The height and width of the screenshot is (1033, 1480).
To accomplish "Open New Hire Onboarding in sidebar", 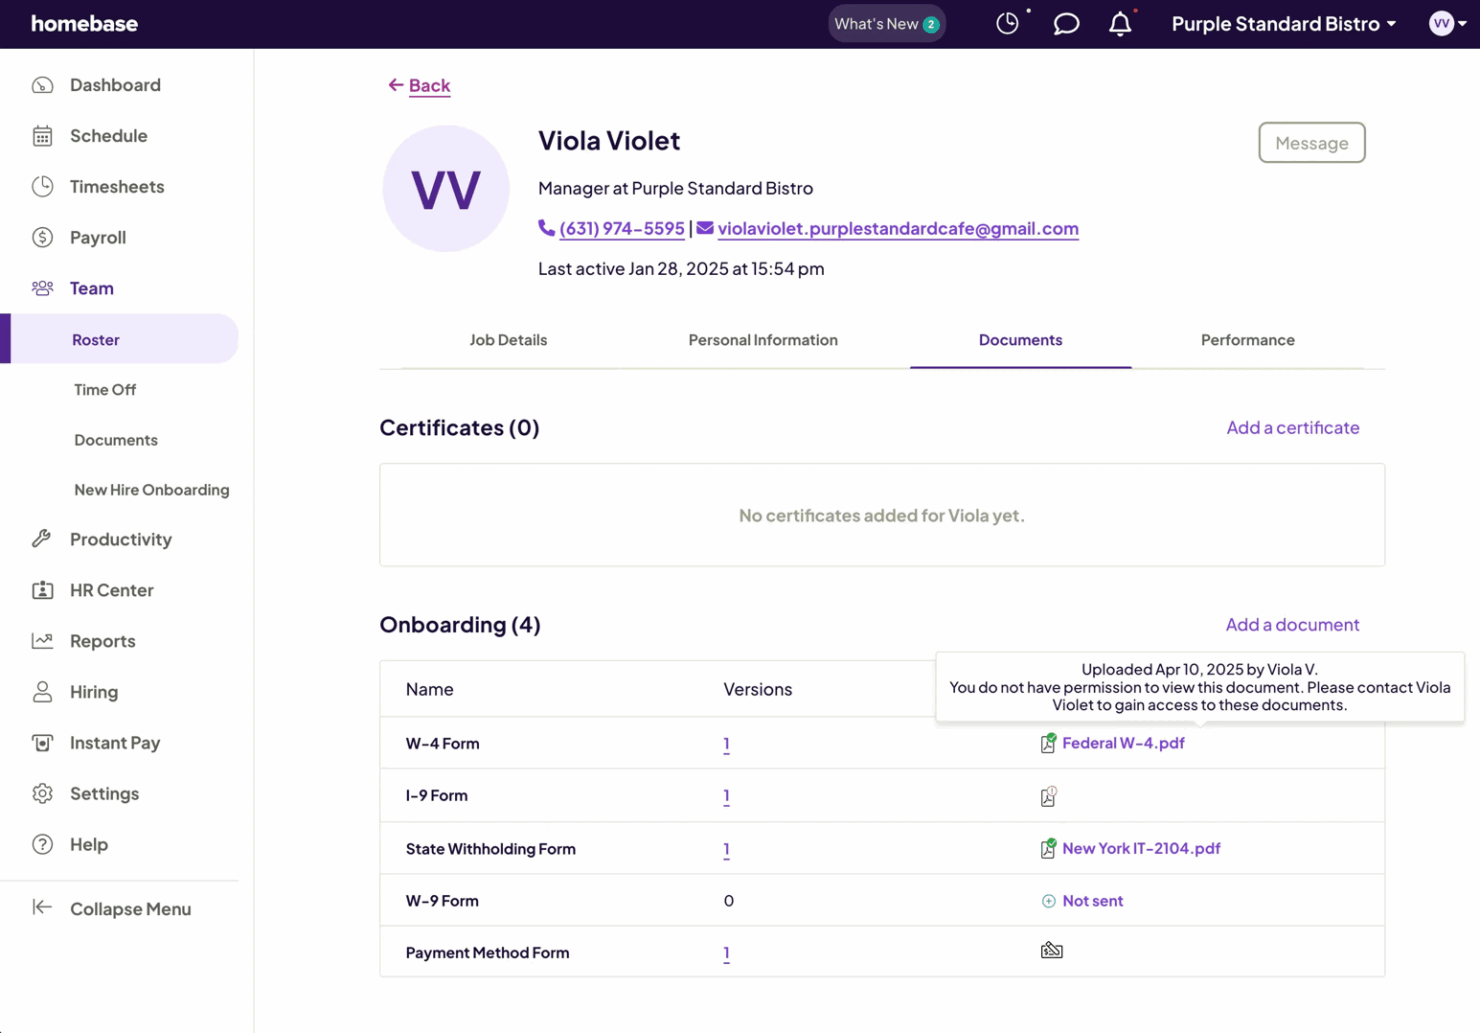I will (x=152, y=490).
